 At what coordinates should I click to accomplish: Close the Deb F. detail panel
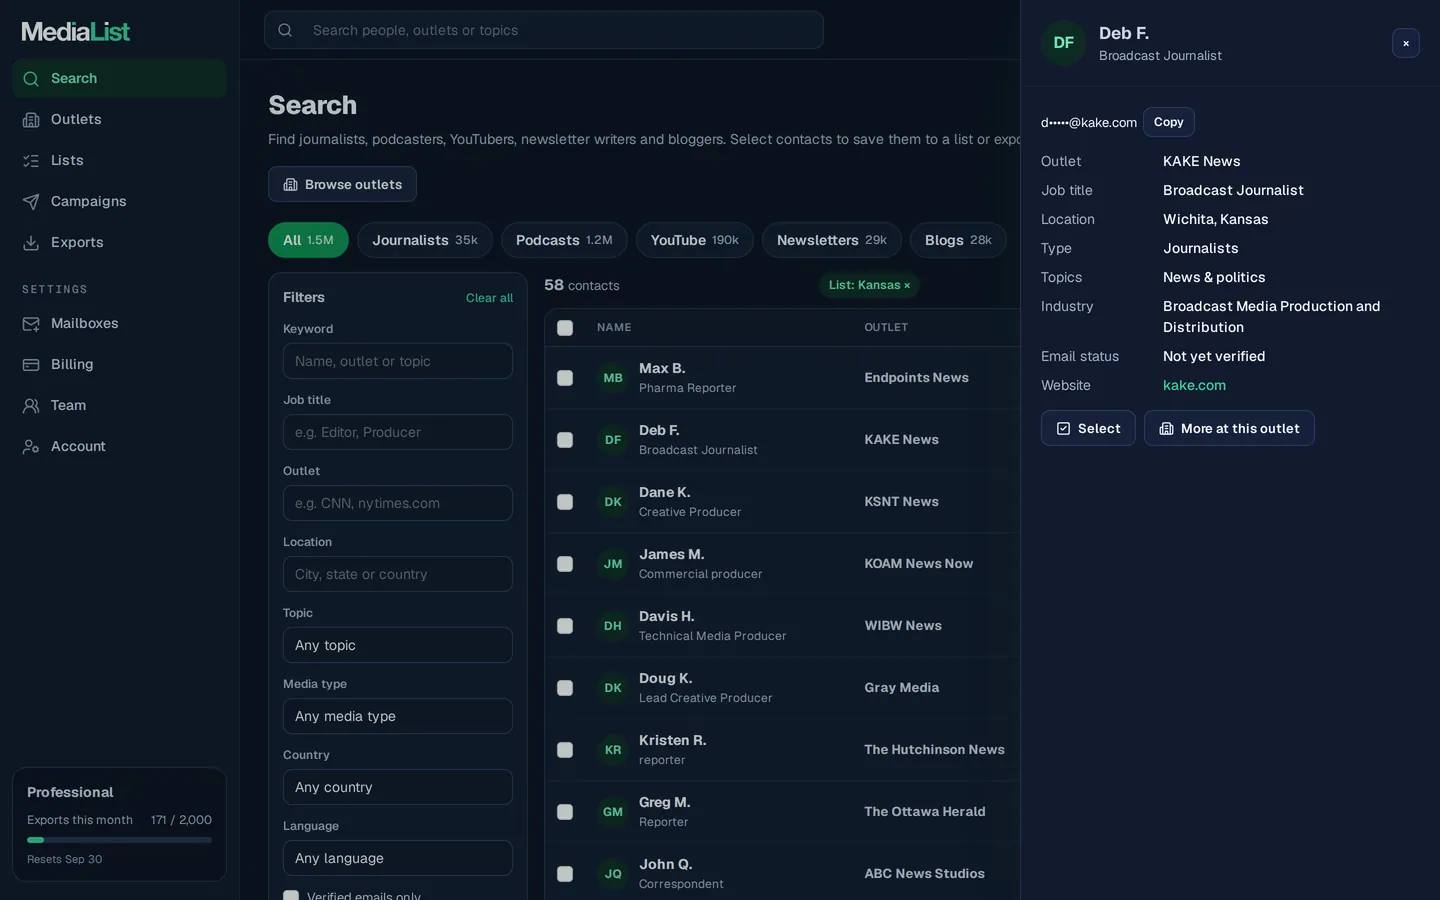[1406, 43]
